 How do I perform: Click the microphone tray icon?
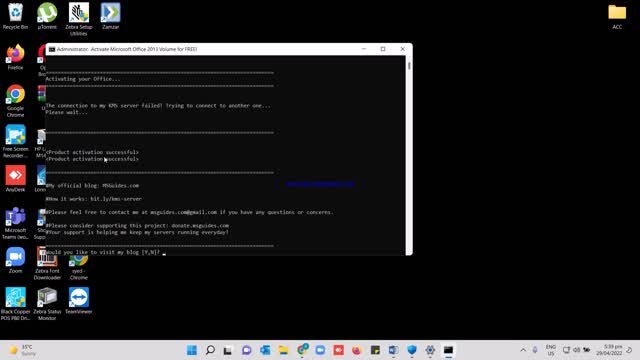click(x=535, y=350)
